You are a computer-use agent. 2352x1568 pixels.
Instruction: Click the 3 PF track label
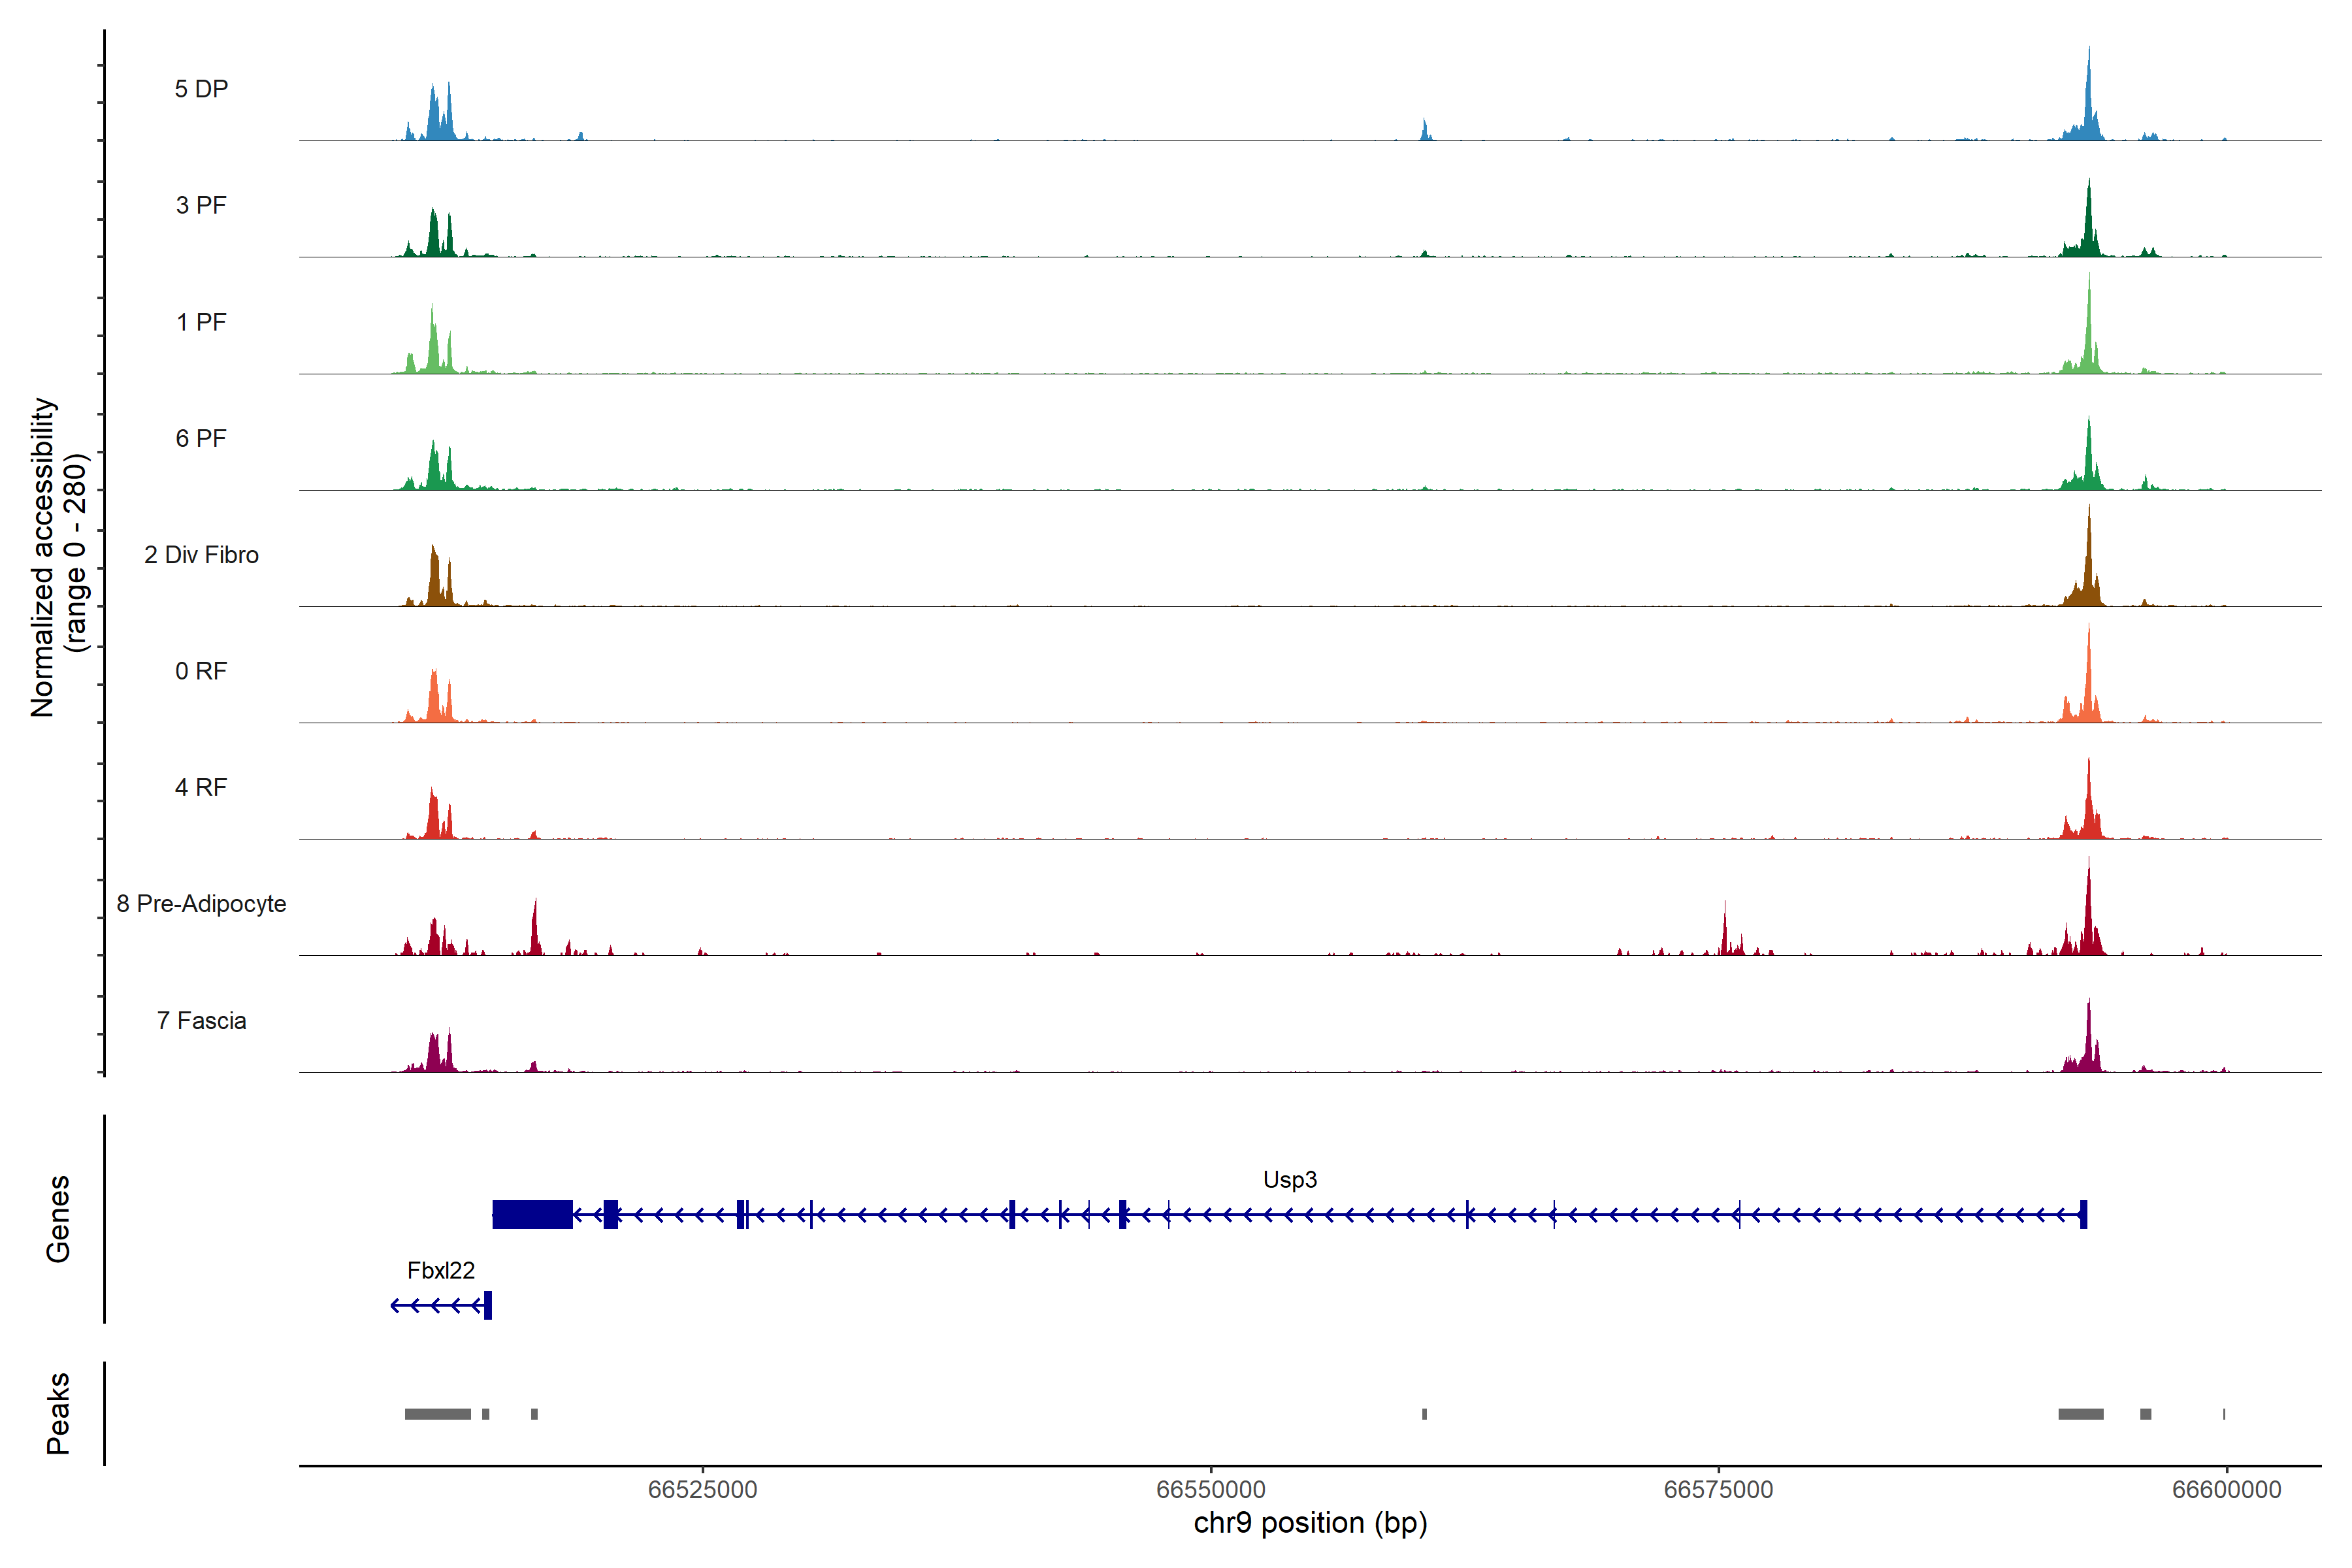201,205
